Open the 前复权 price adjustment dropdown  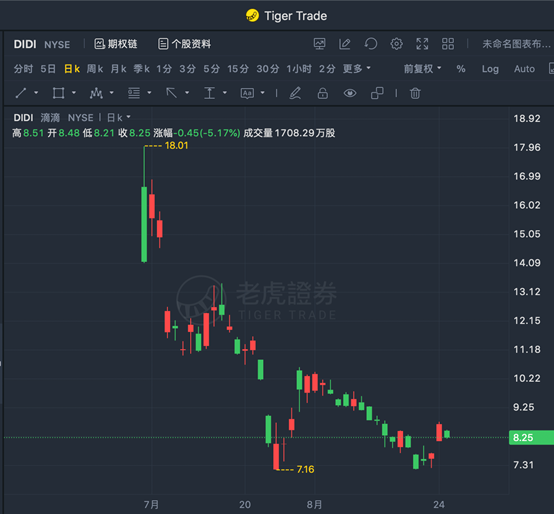tap(423, 69)
